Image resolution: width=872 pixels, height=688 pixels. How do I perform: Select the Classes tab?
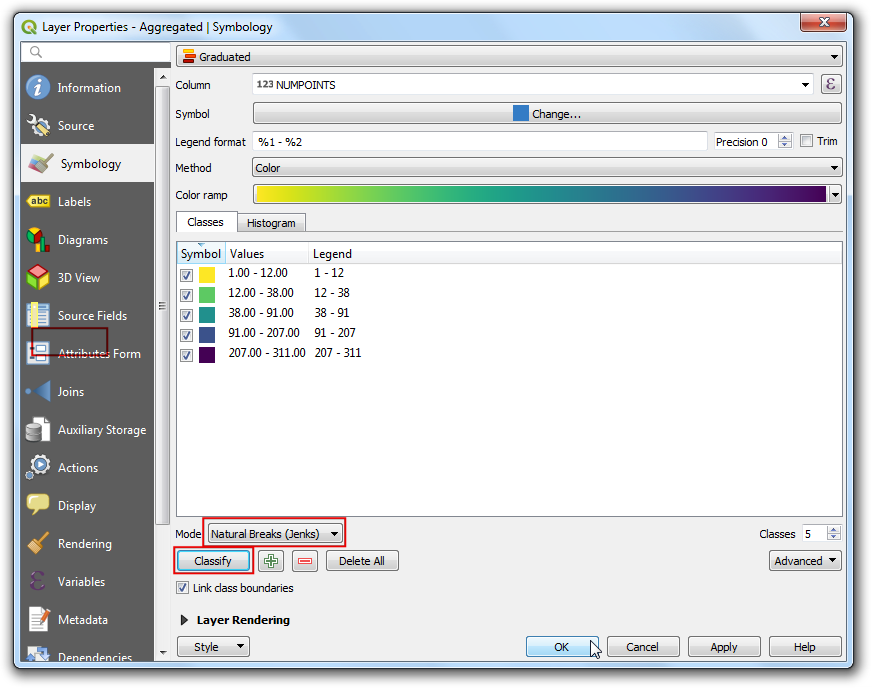point(205,222)
